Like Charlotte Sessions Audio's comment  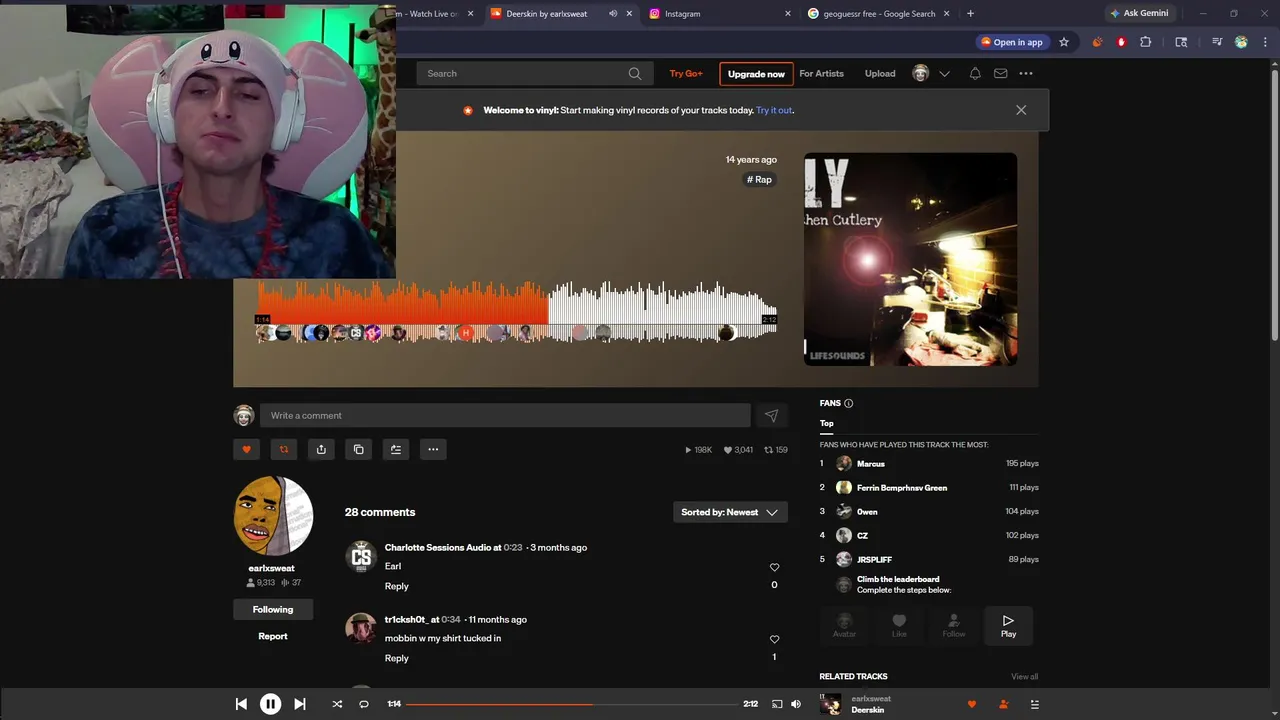[774, 567]
